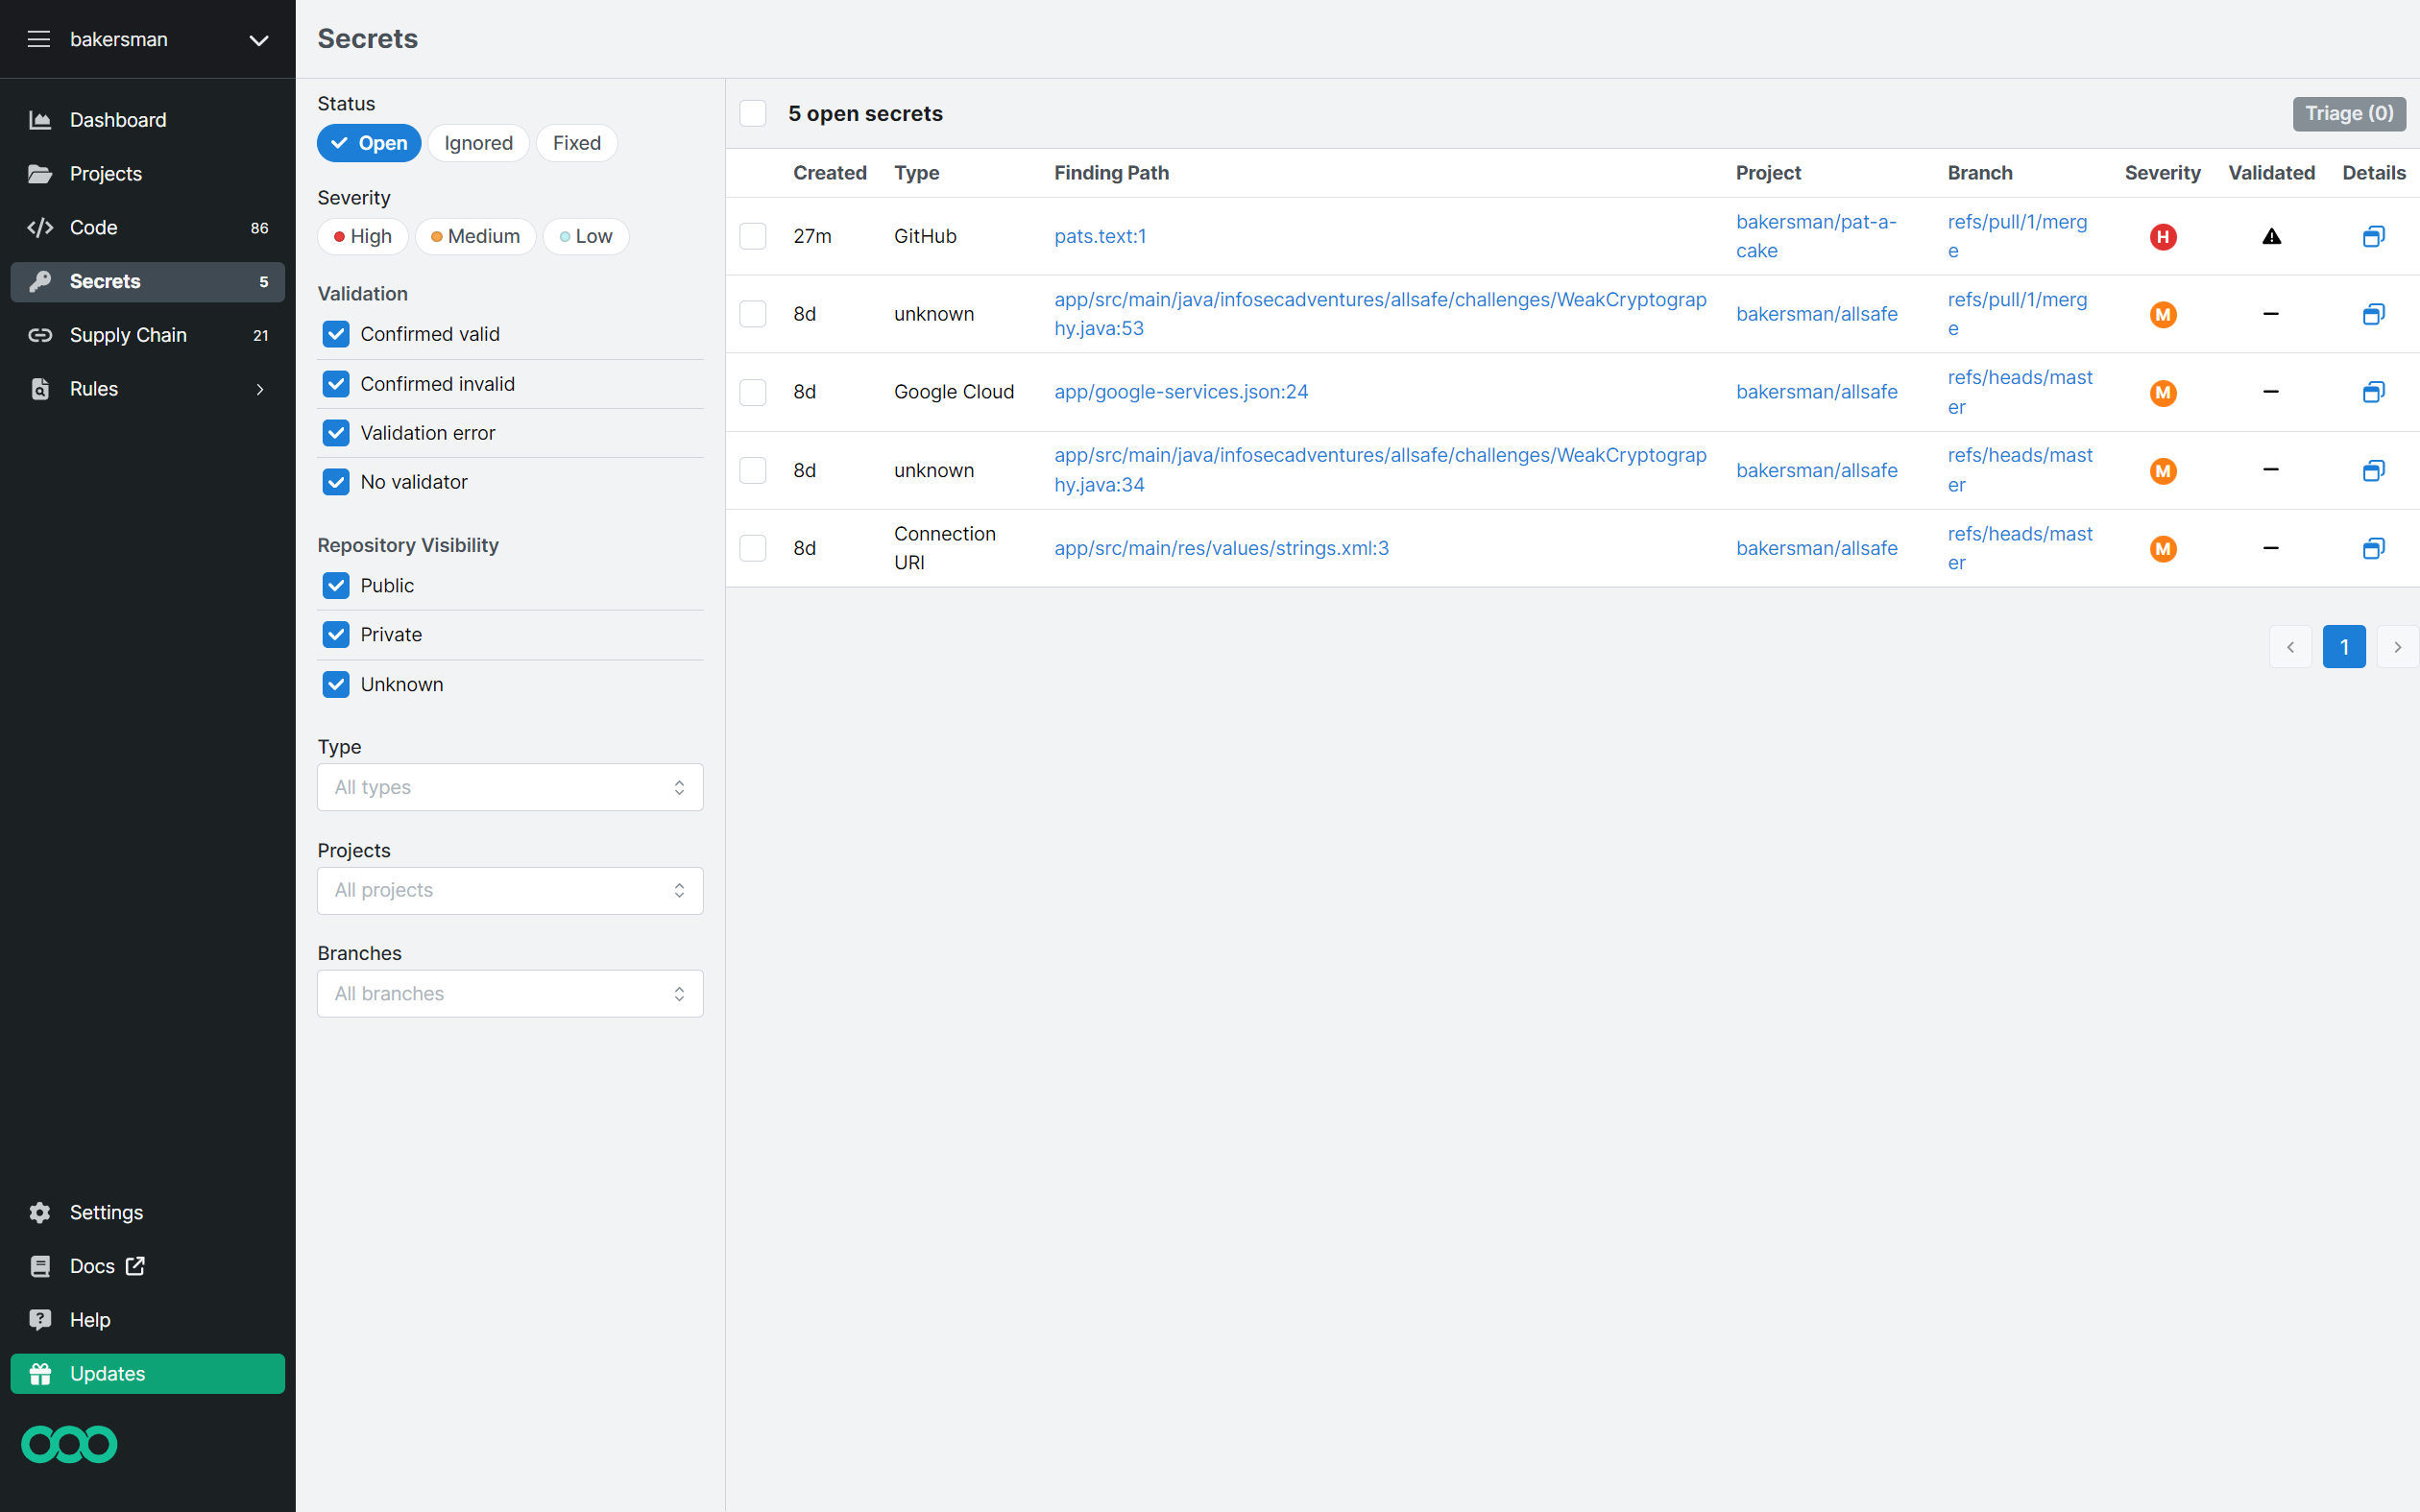Uncheck the Confirmed valid validation filter
The image size is (2420, 1512).
coord(336,333)
